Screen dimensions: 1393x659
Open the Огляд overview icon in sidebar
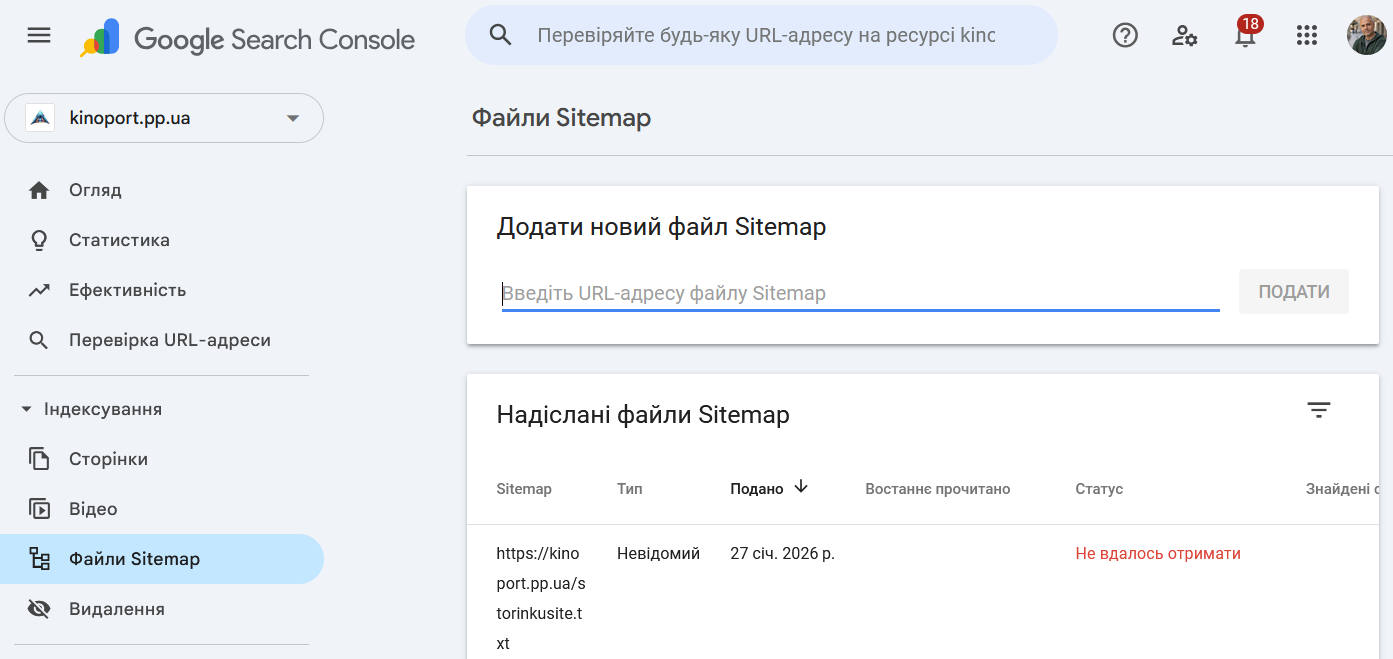38,189
